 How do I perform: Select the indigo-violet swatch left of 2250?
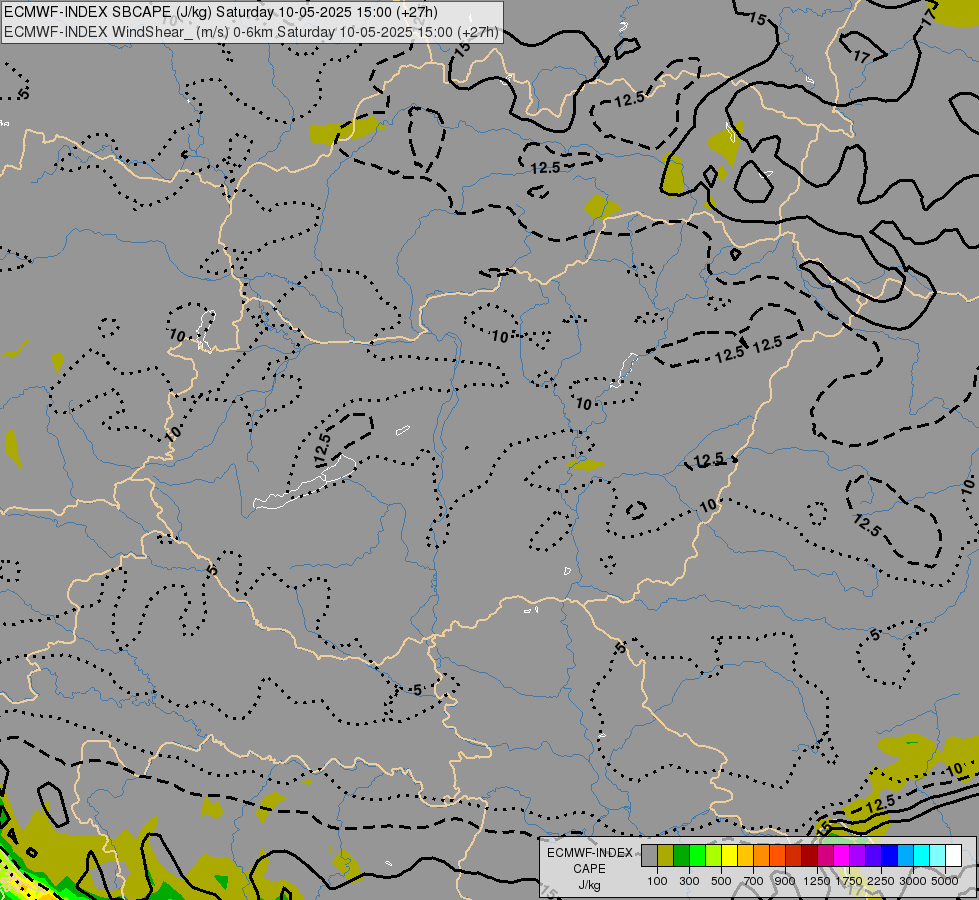(873, 855)
